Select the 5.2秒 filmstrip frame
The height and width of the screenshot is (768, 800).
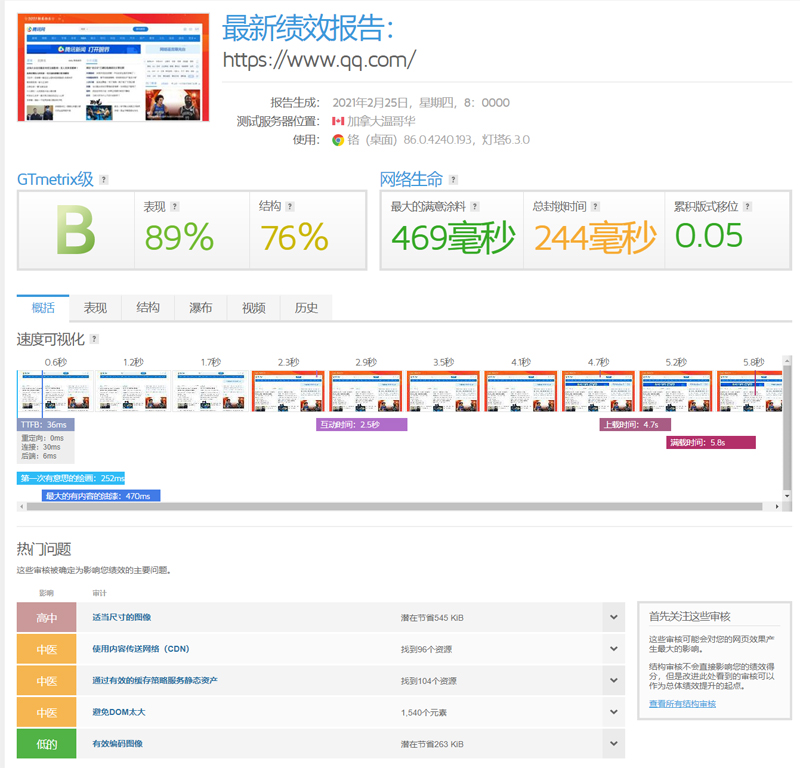[x=676, y=391]
